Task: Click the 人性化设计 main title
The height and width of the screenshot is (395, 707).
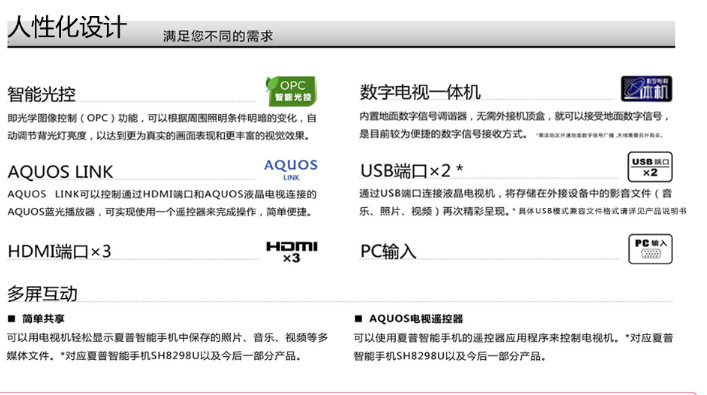Action: click(68, 27)
